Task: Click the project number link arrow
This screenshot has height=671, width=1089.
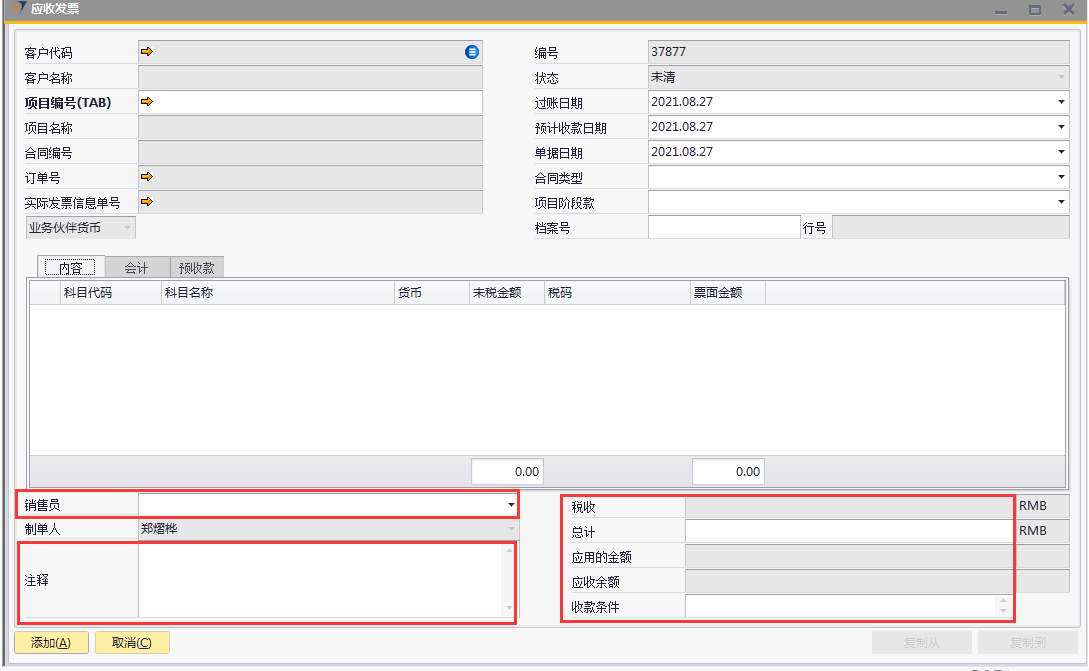Action: pyautogui.click(x=147, y=102)
